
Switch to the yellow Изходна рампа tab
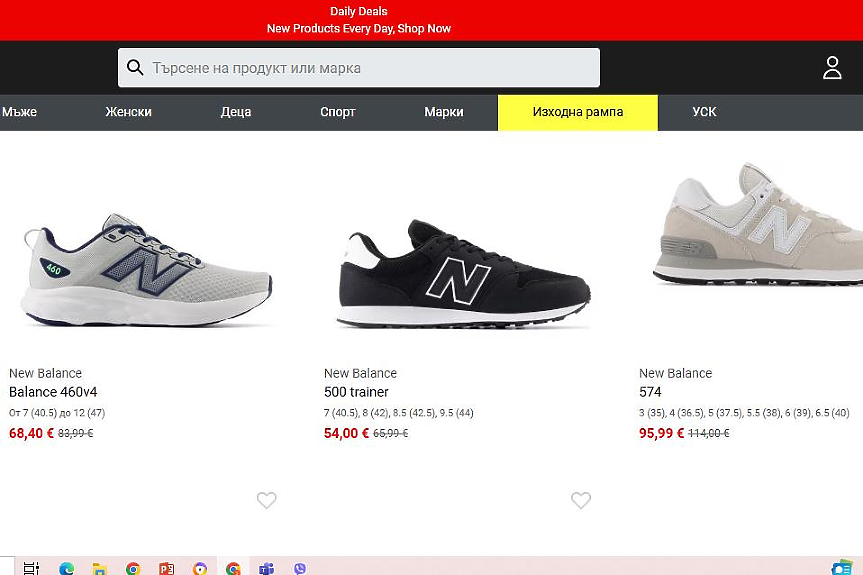577,112
